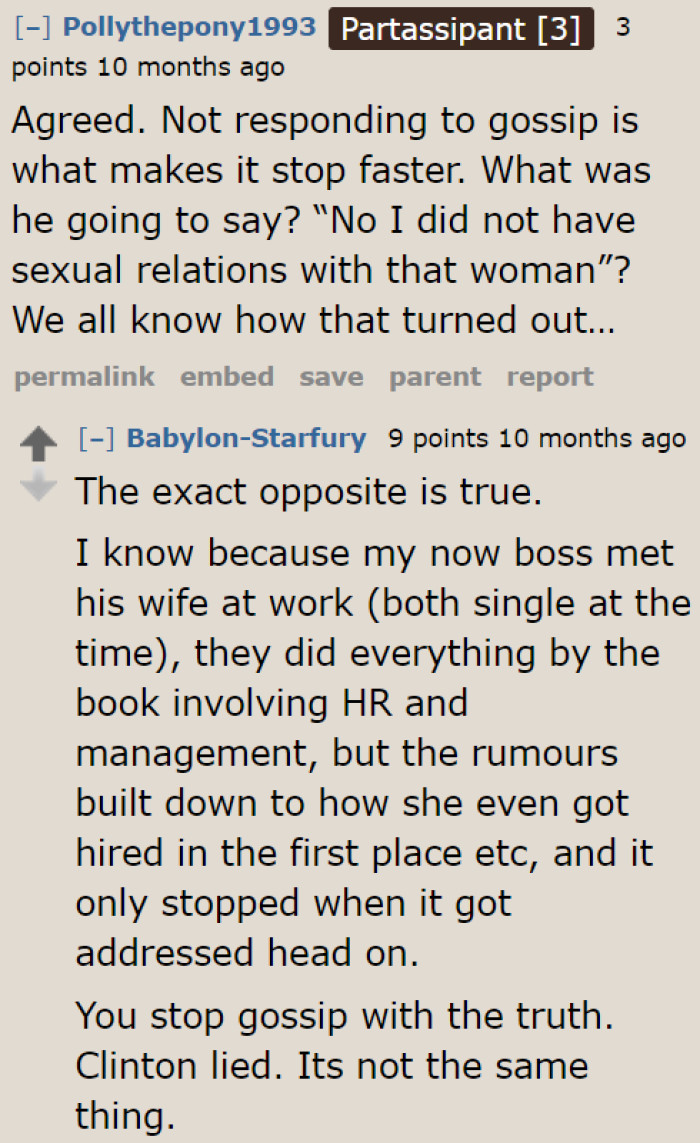Select the Partassipant [3] flair badge
Image resolution: width=700 pixels, height=1143 pixels.
[x=460, y=28]
